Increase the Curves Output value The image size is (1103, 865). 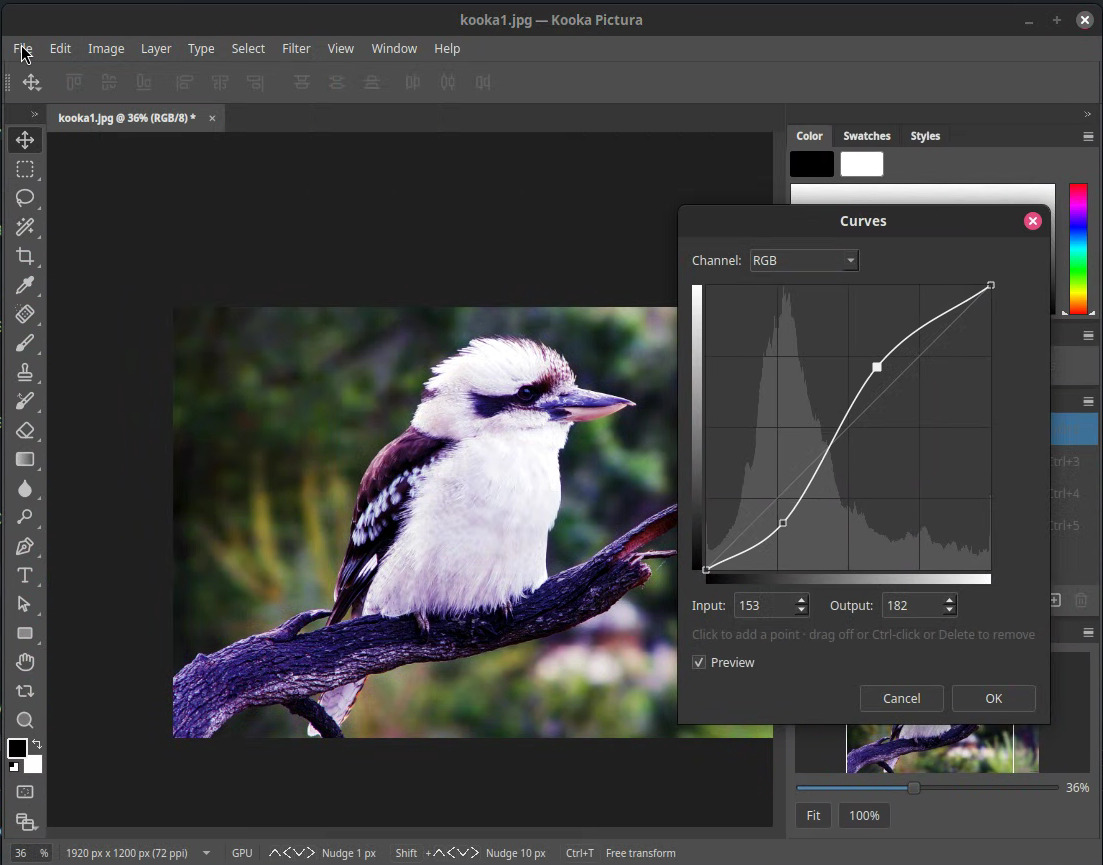point(950,601)
